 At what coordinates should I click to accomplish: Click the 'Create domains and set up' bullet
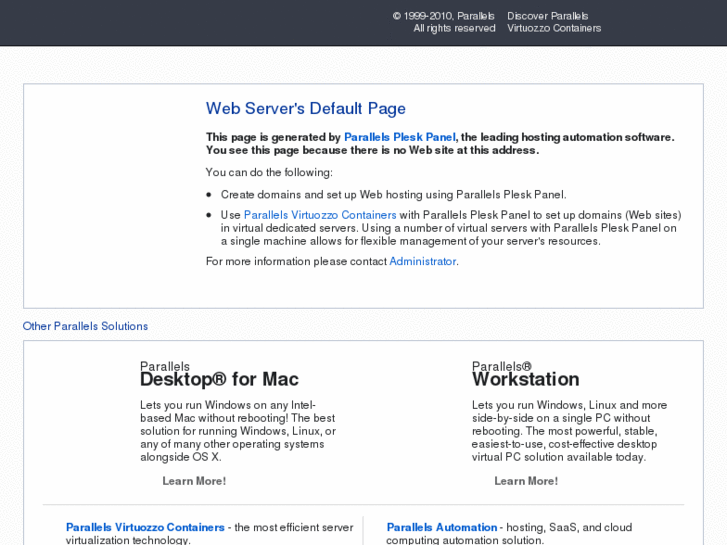click(x=393, y=195)
